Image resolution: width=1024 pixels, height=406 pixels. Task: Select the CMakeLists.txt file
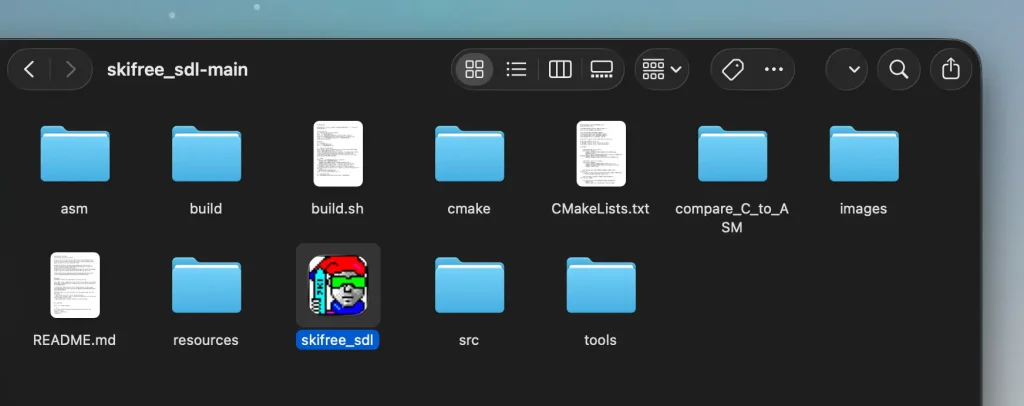point(601,154)
